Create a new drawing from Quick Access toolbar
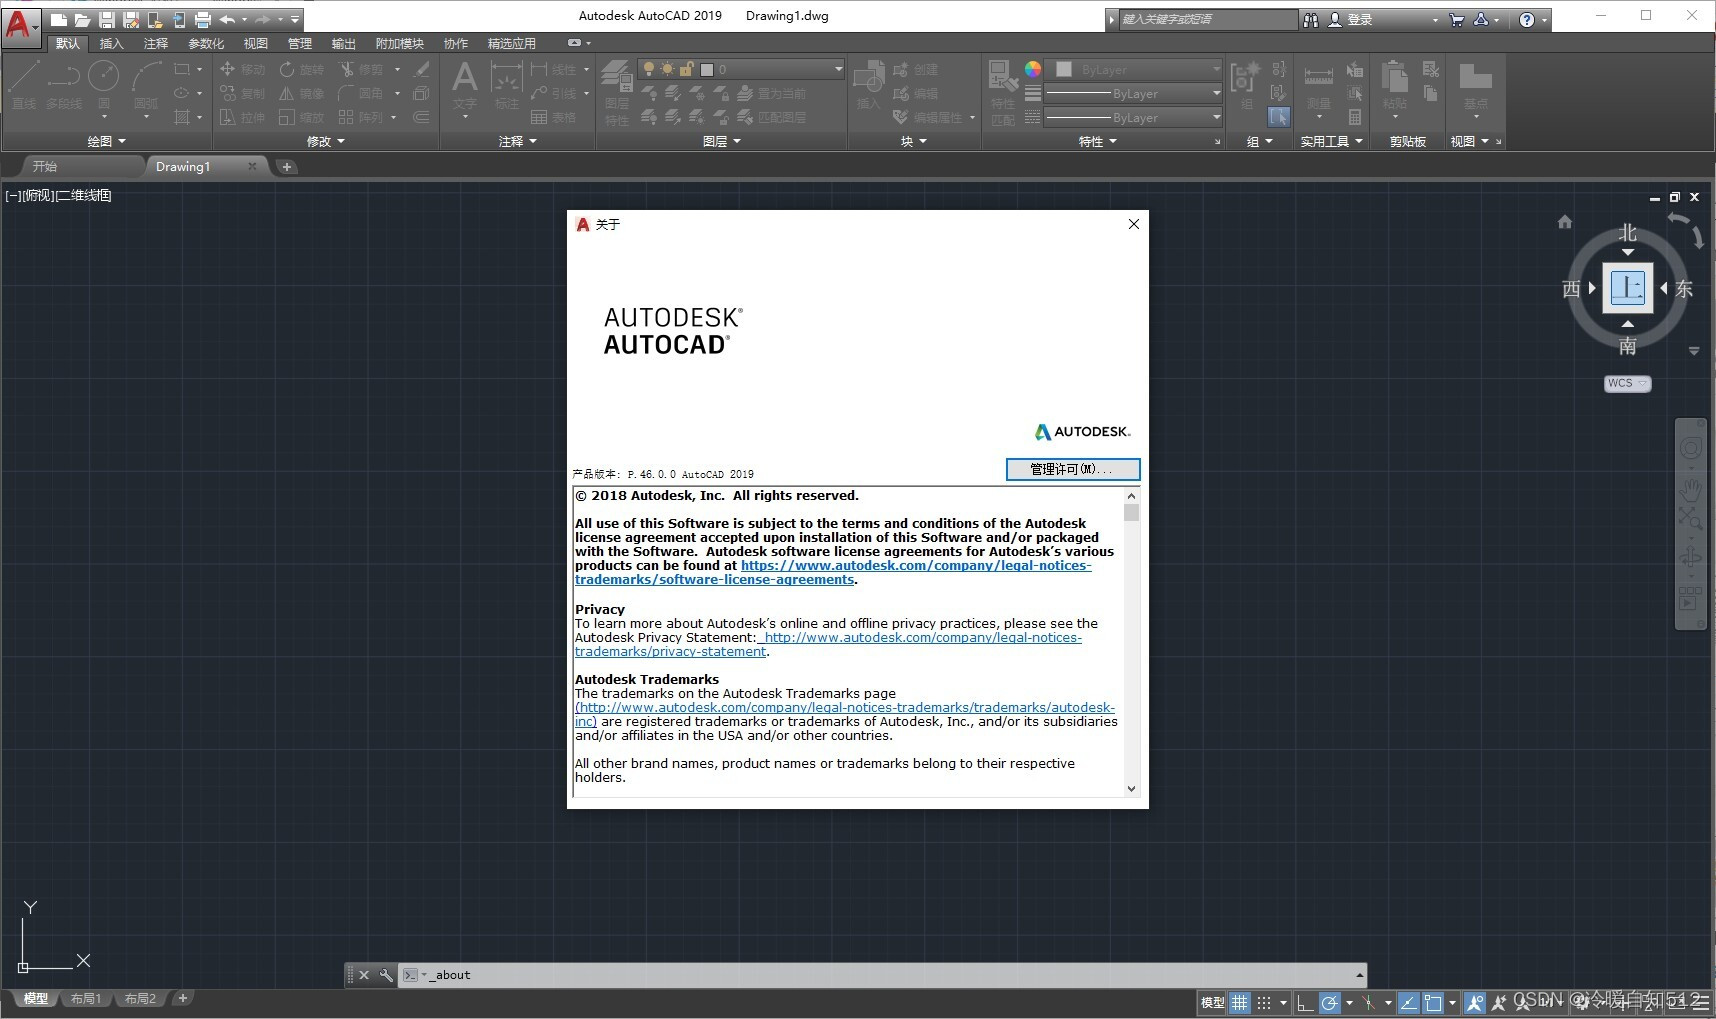Screen dimensions: 1716x1019 point(58,19)
